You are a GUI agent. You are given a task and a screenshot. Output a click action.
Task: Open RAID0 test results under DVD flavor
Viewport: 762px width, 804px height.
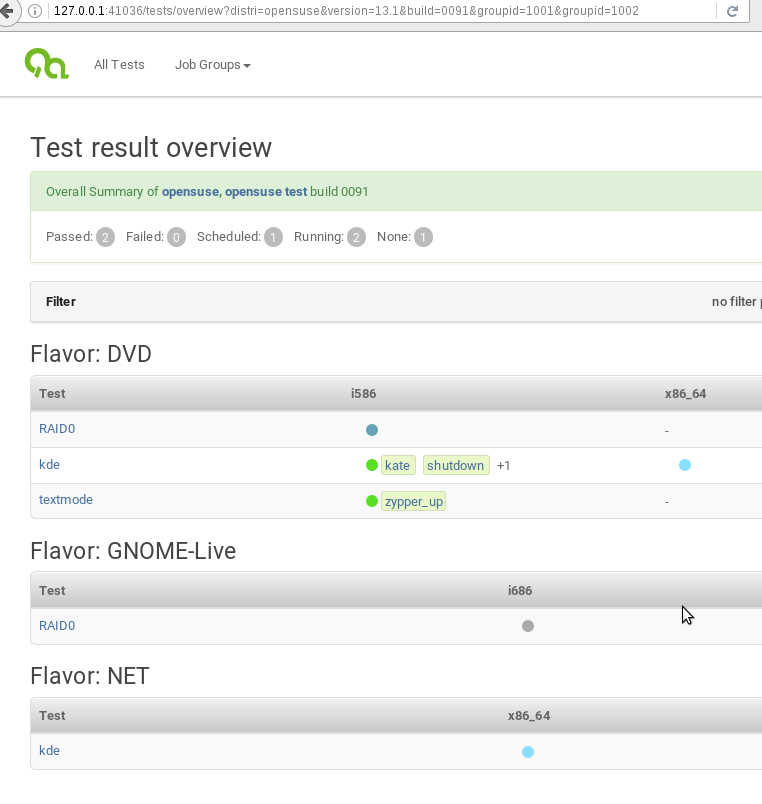click(x=57, y=429)
